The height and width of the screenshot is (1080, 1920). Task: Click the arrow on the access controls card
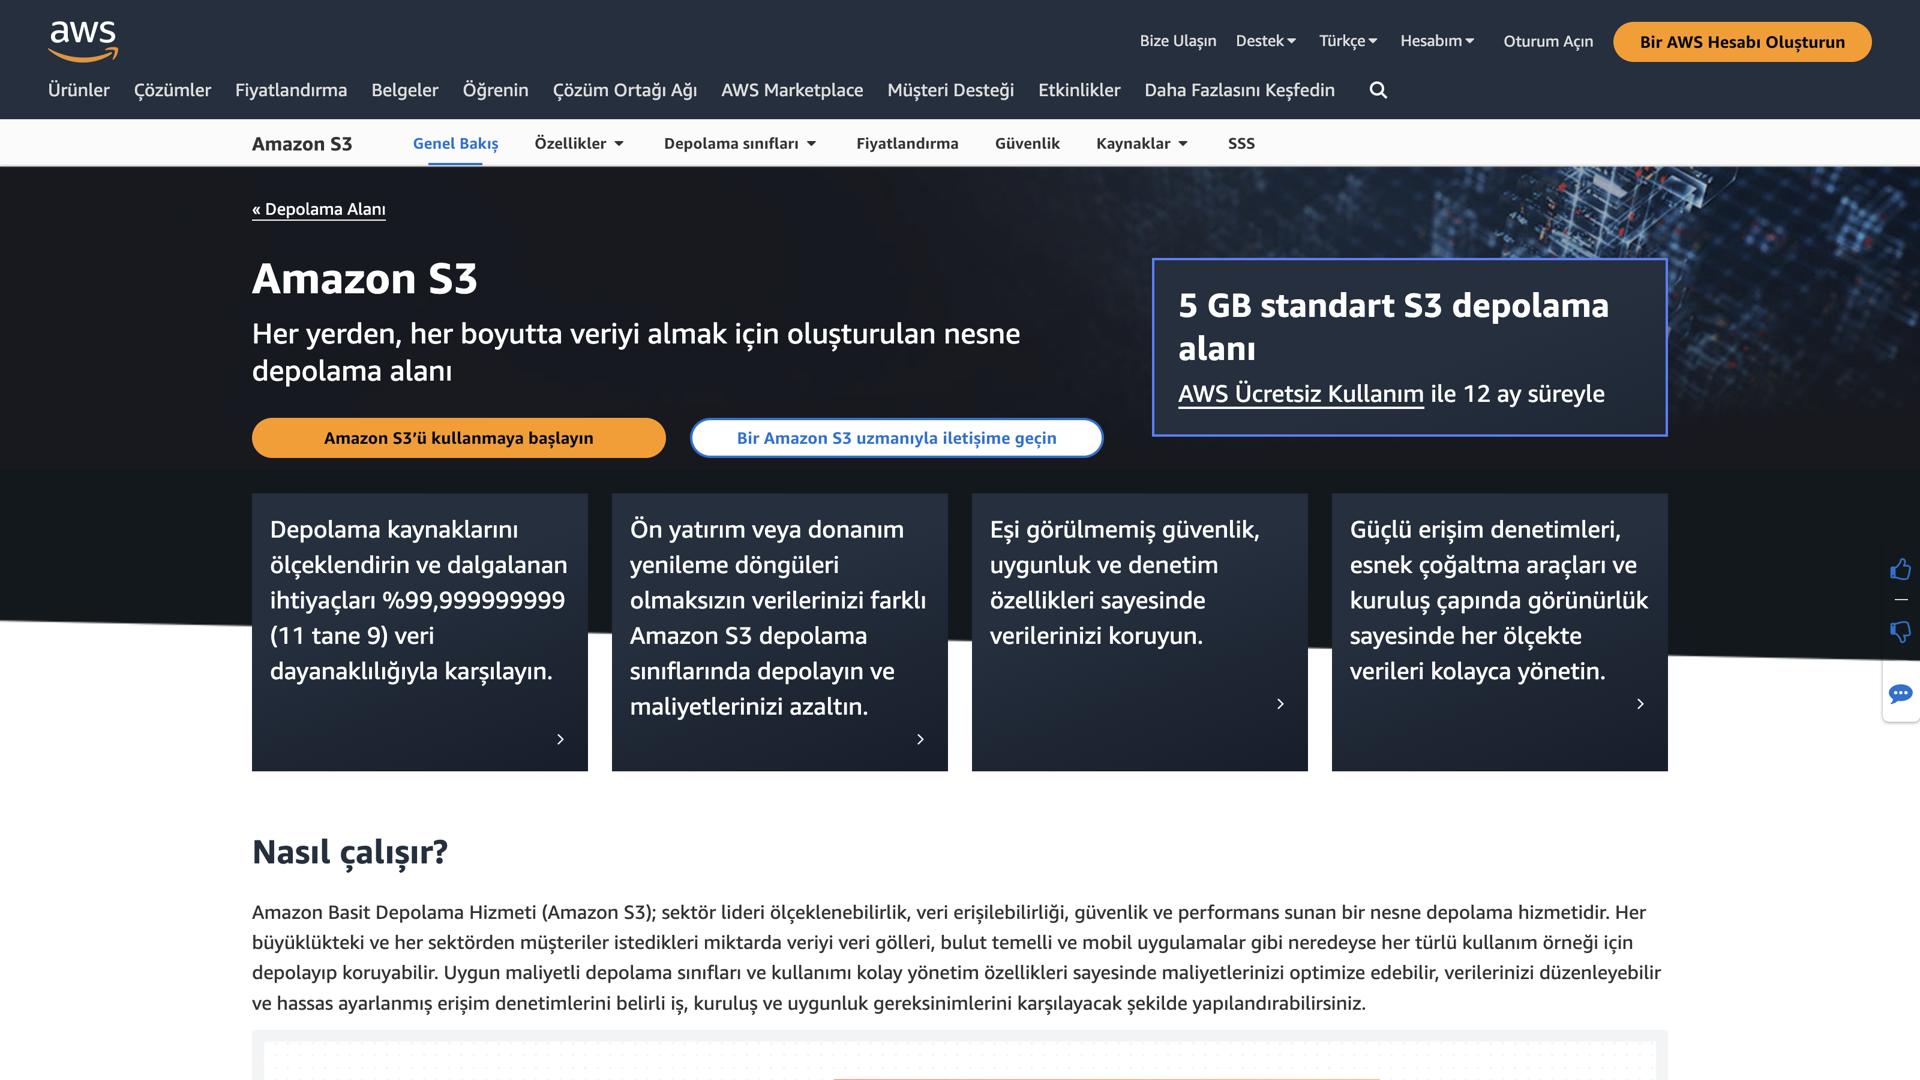pos(1640,704)
